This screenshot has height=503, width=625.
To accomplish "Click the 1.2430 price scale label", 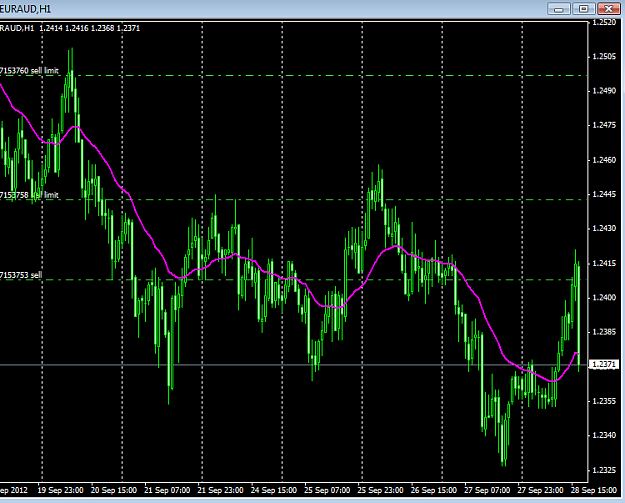I will pyautogui.click(x=604, y=228).
